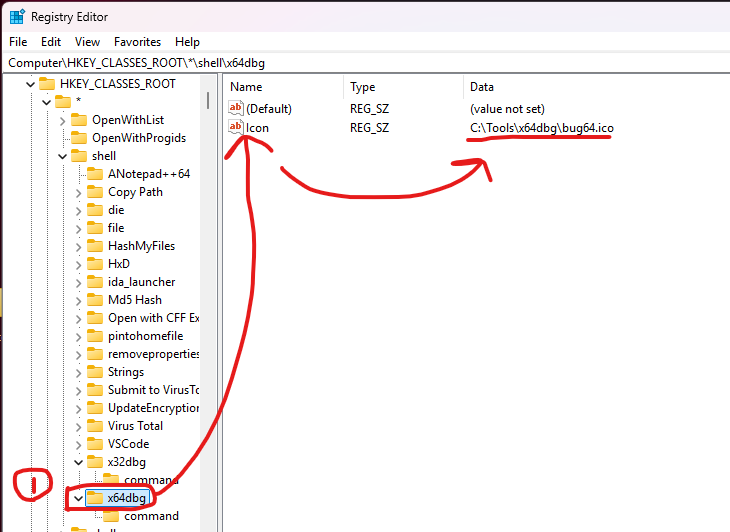This screenshot has width=730, height=532.
Task: Select the ANotepad++64 folder icon
Action: [95, 174]
